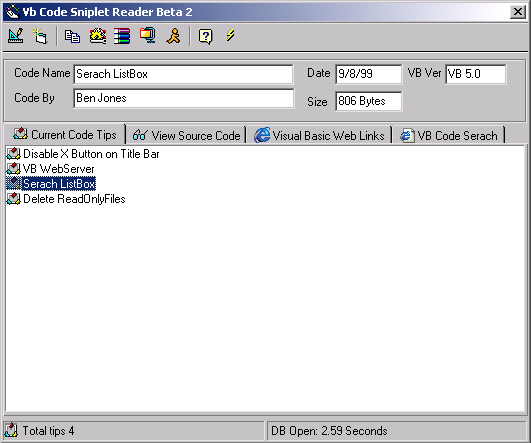The image size is (531, 443).
Task: Click the orange running man icon
Action: (173, 36)
